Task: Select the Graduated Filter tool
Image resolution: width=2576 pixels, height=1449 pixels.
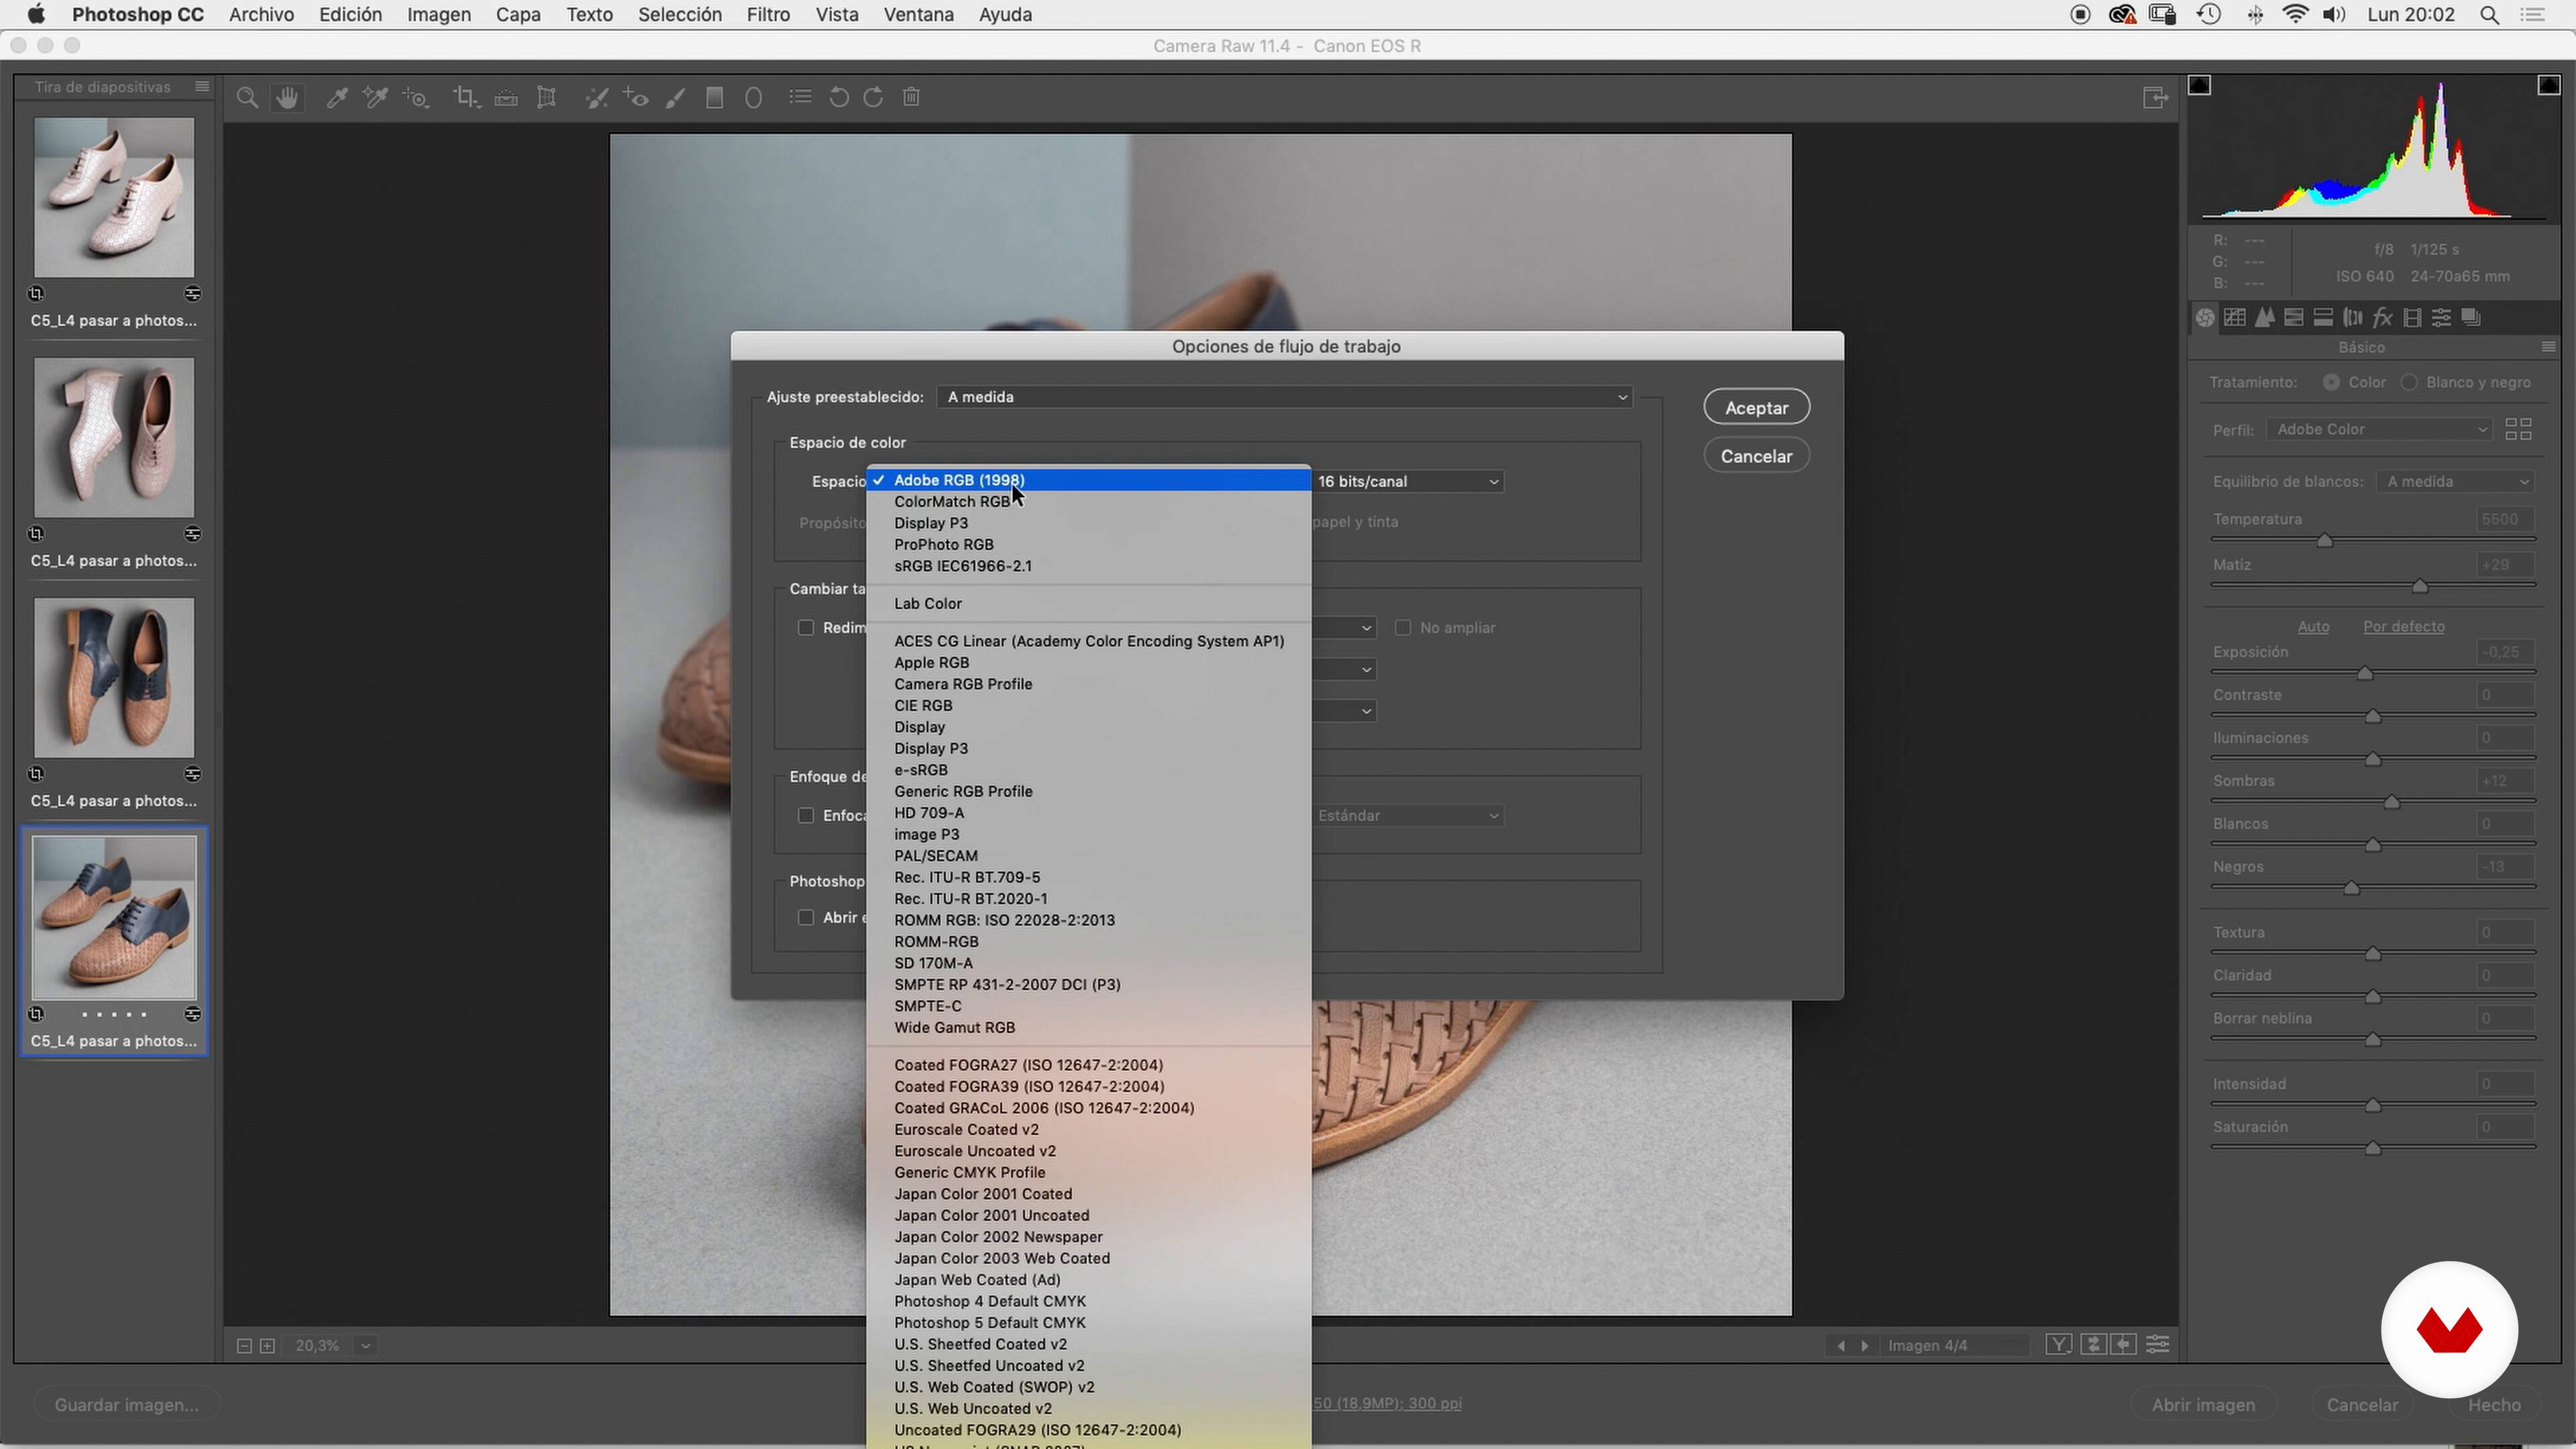Action: [714, 97]
